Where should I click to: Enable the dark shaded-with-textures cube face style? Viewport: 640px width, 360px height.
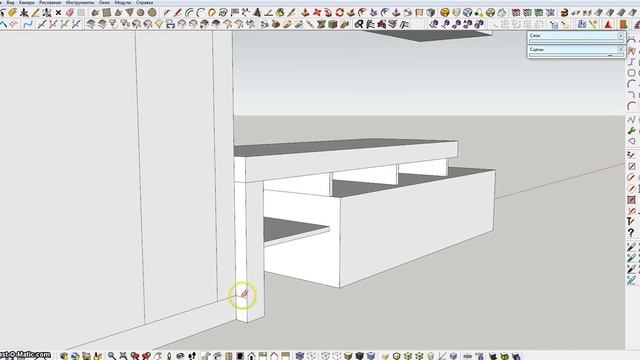[360, 356]
